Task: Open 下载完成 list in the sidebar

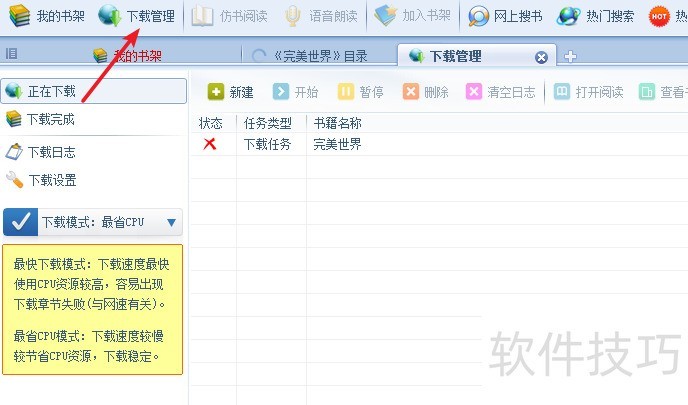Action: (x=40, y=119)
